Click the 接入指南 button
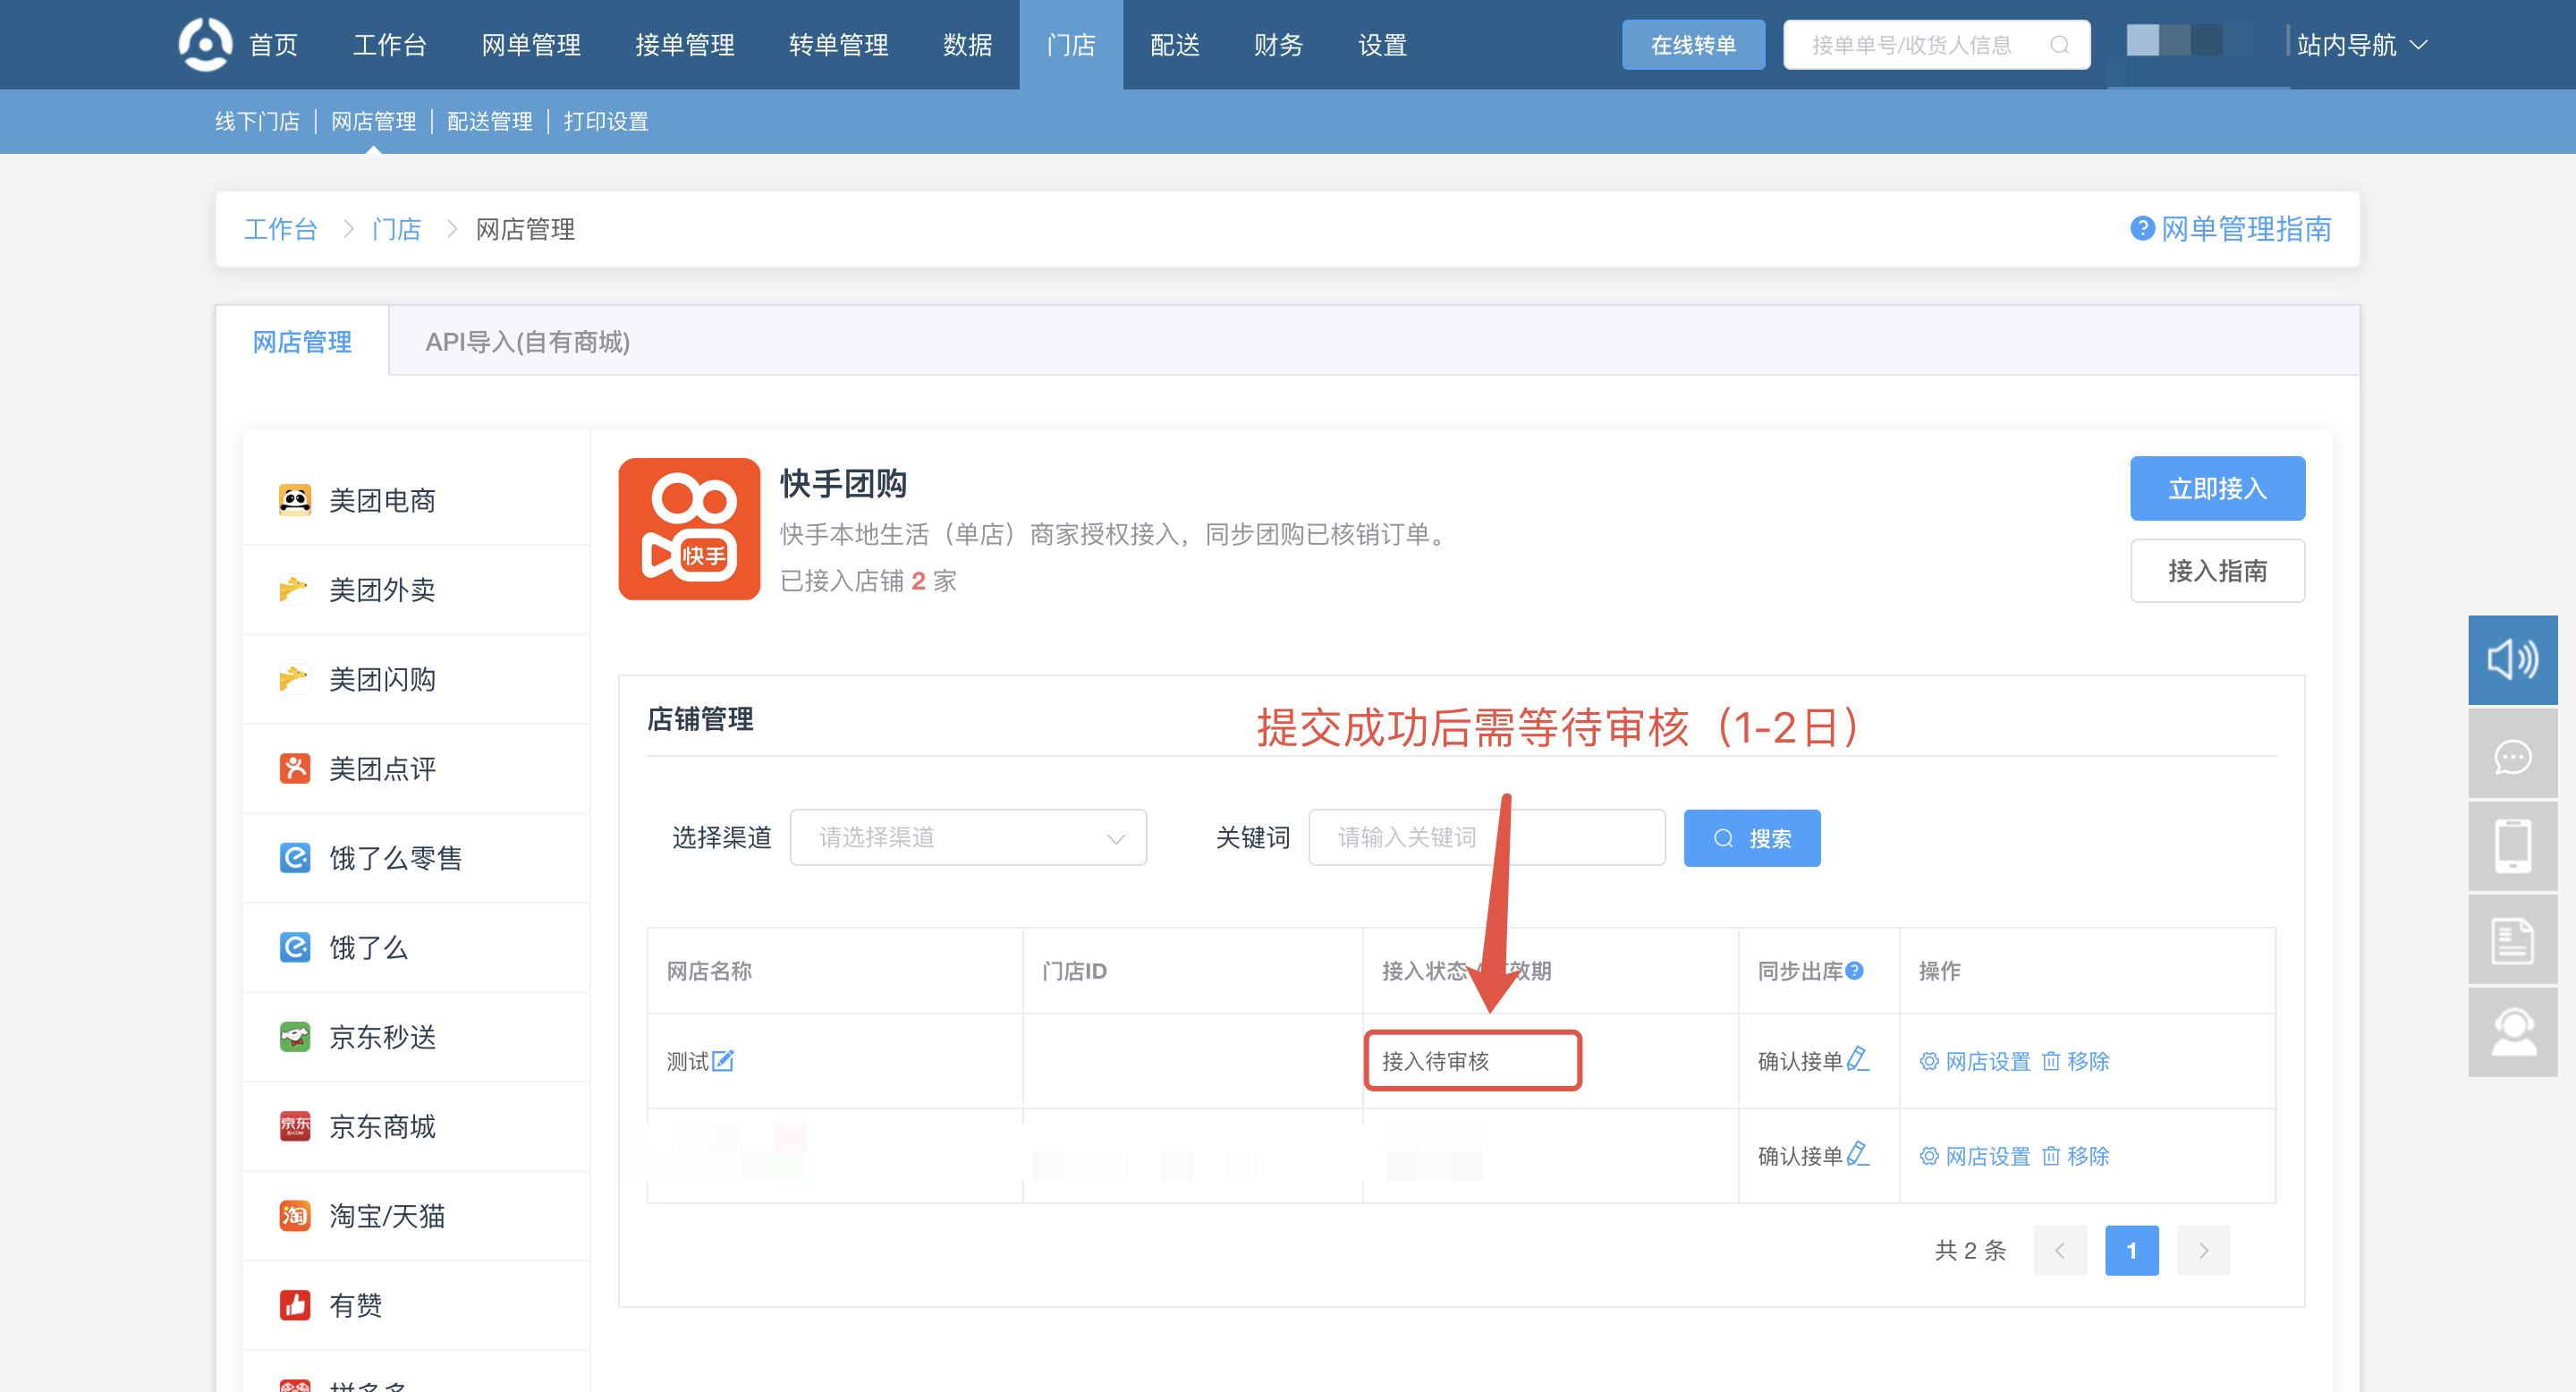Viewport: 2576px width, 1392px height. 2217,571
